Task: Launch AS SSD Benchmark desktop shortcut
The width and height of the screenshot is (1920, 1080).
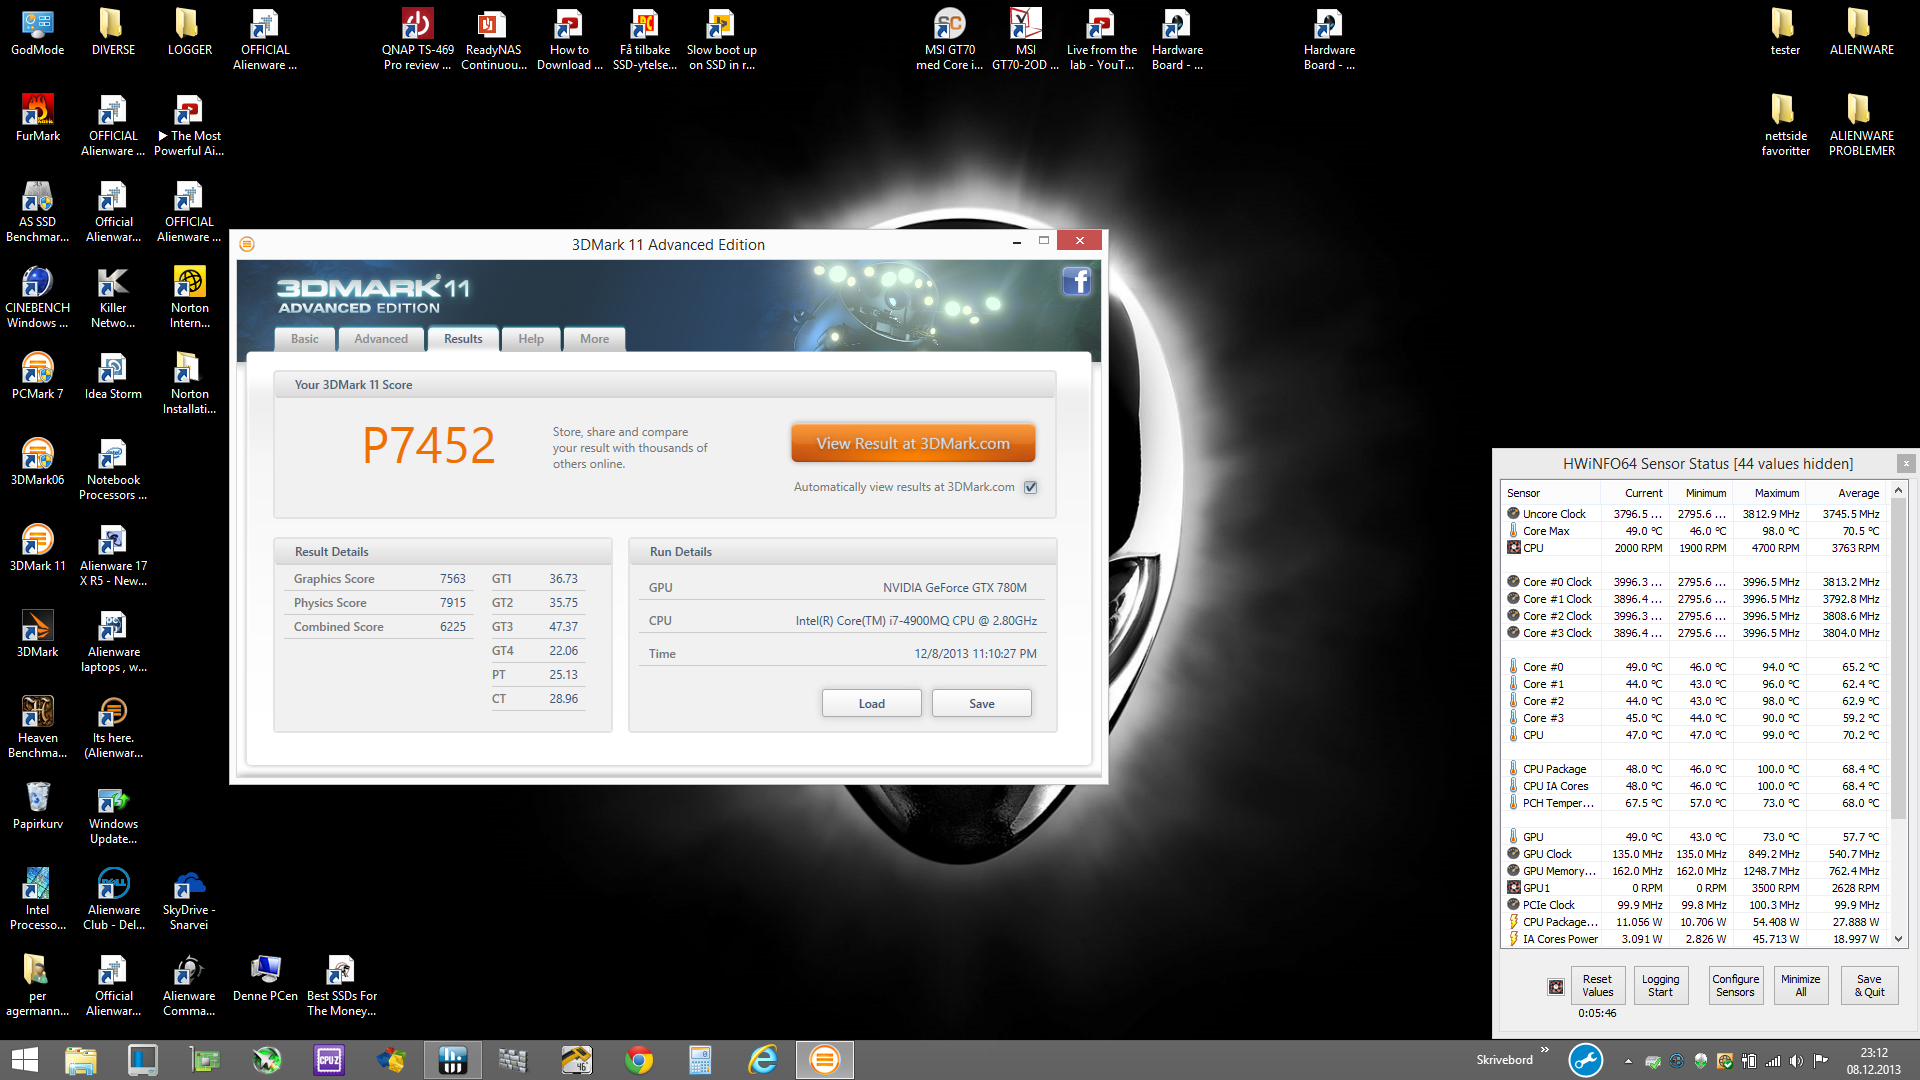Action: coord(38,211)
